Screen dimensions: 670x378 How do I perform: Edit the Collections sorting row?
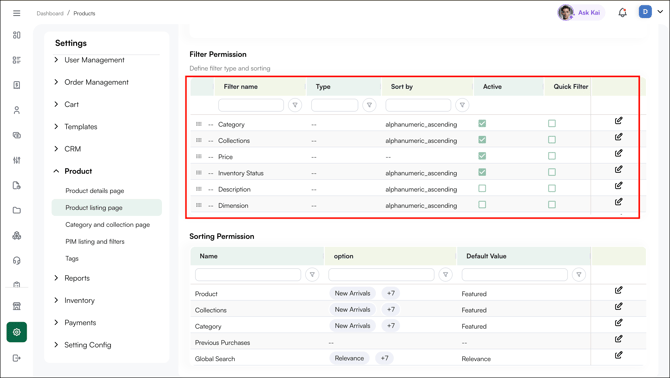click(x=618, y=307)
